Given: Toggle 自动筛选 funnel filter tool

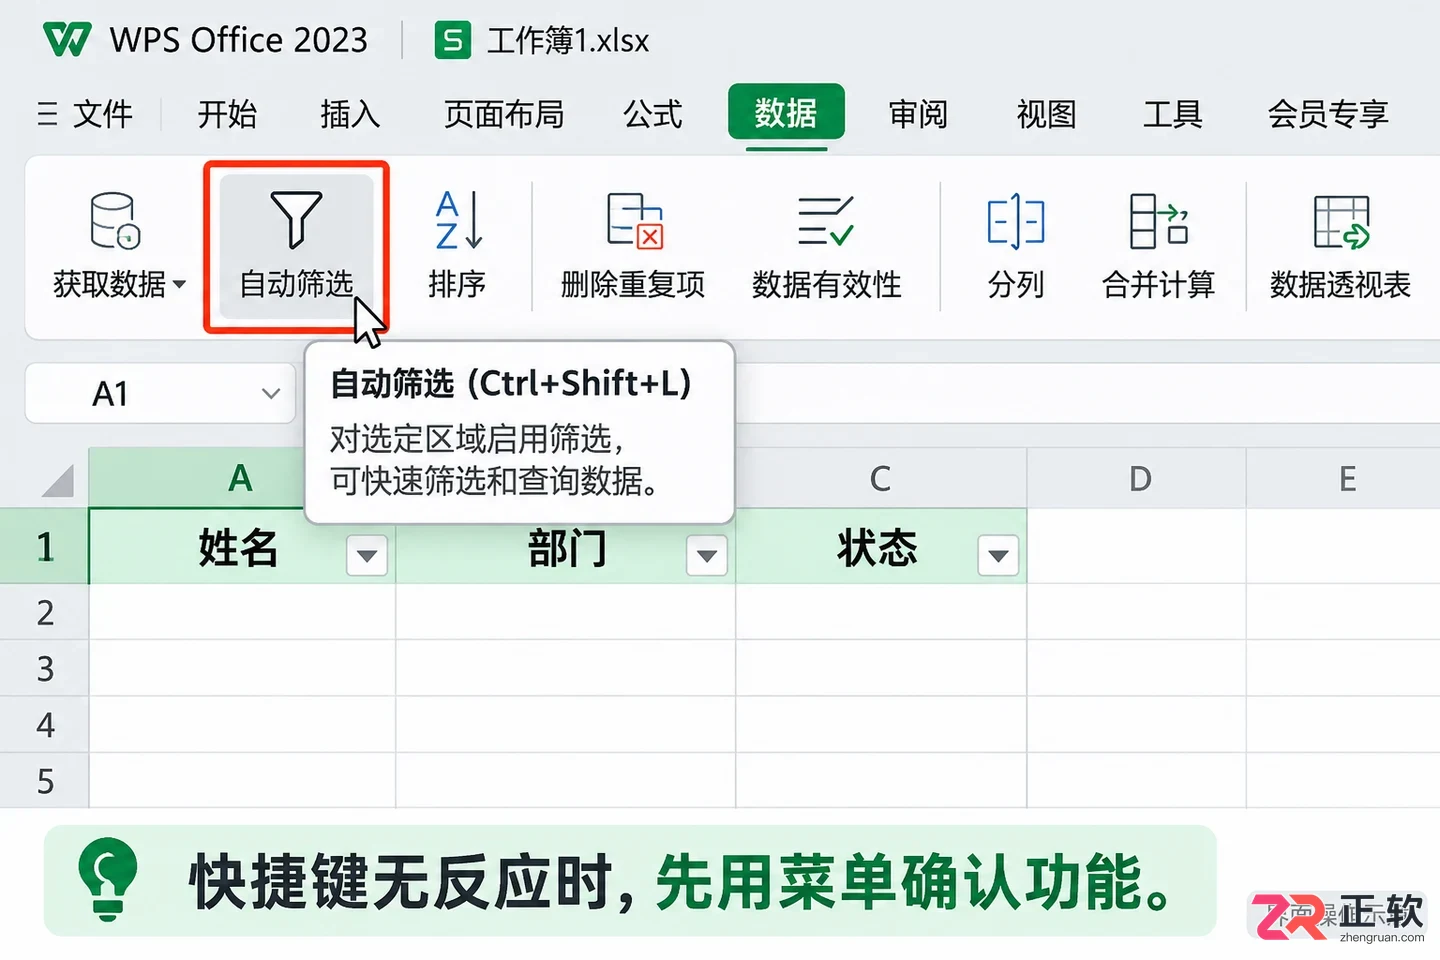Looking at the screenshot, I should 296,246.
